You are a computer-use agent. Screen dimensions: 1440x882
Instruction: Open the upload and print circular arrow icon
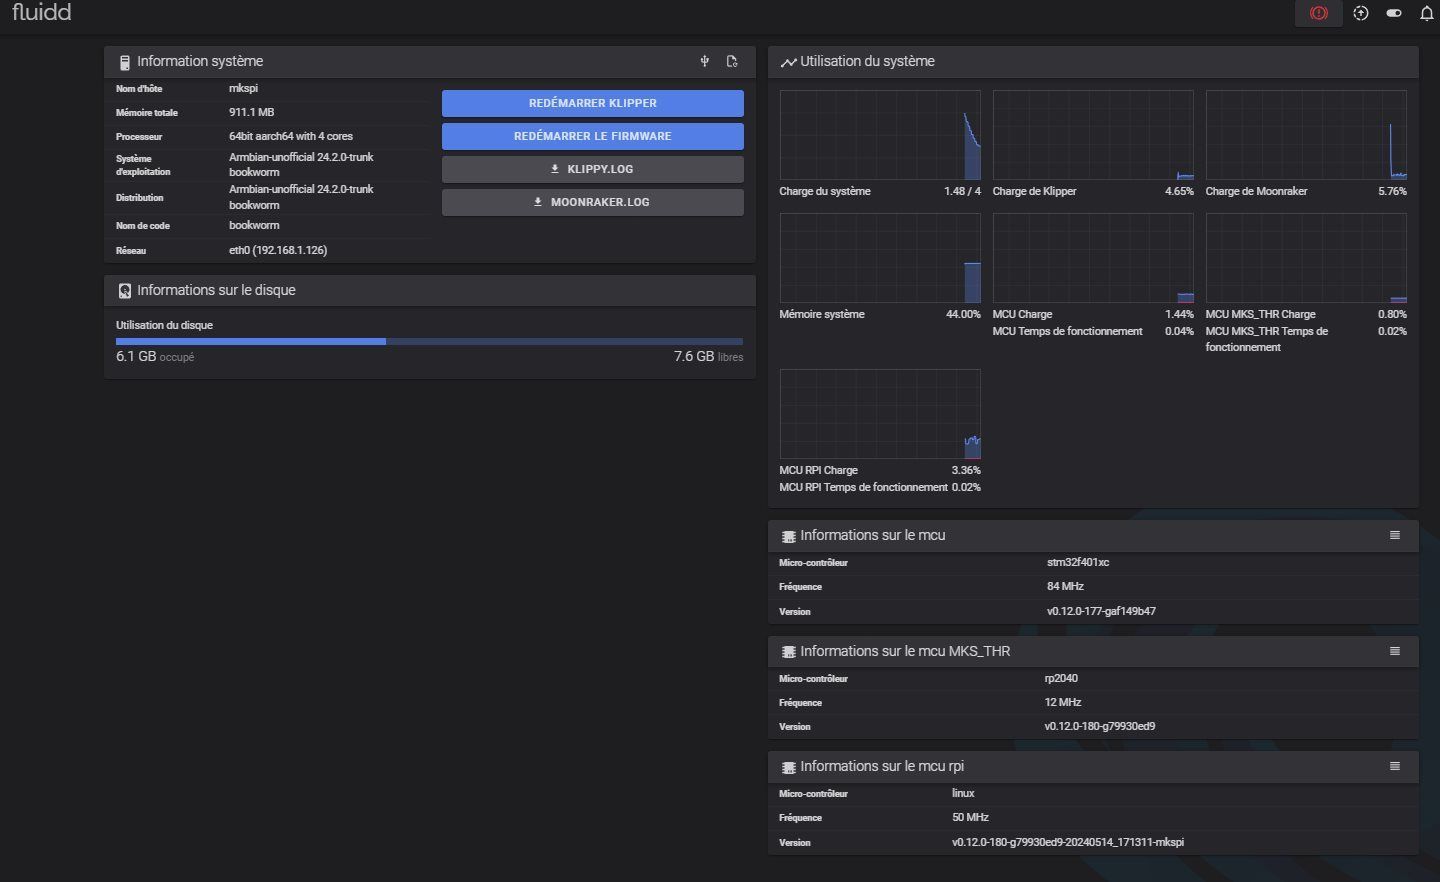(x=1361, y=13)
